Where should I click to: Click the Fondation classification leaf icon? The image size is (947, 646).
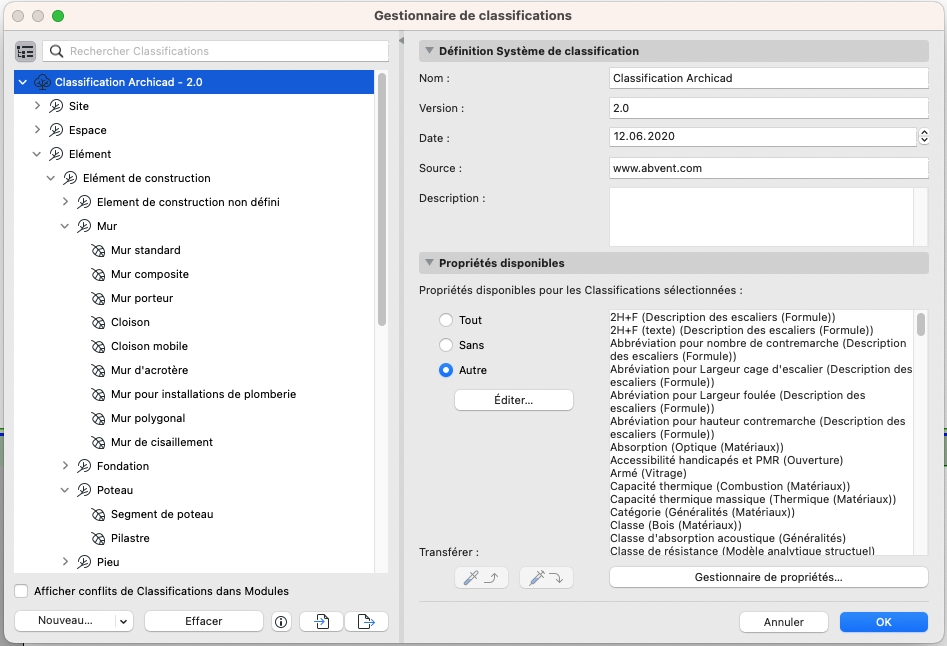pos(84,466)
